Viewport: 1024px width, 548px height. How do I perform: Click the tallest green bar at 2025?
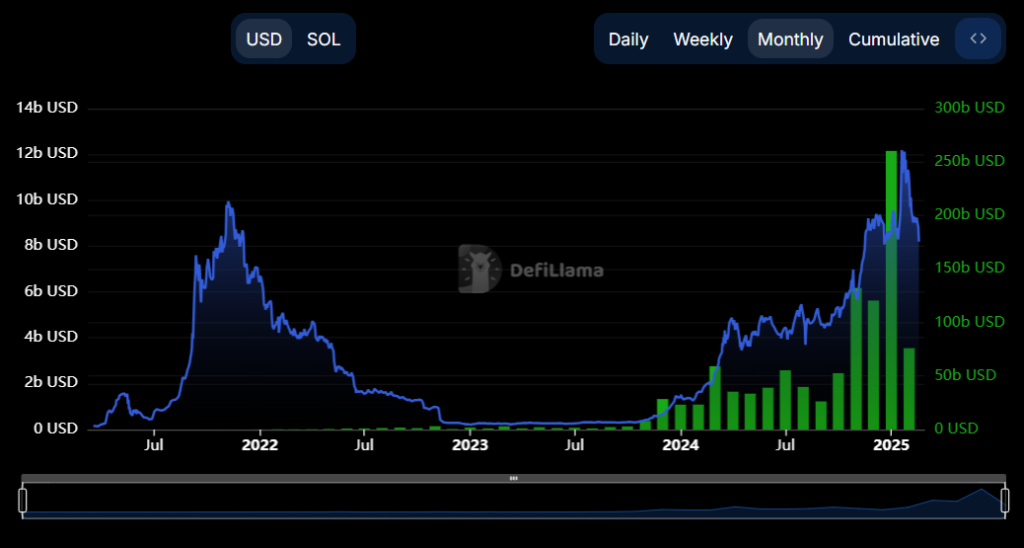click(x=891, y=290)
